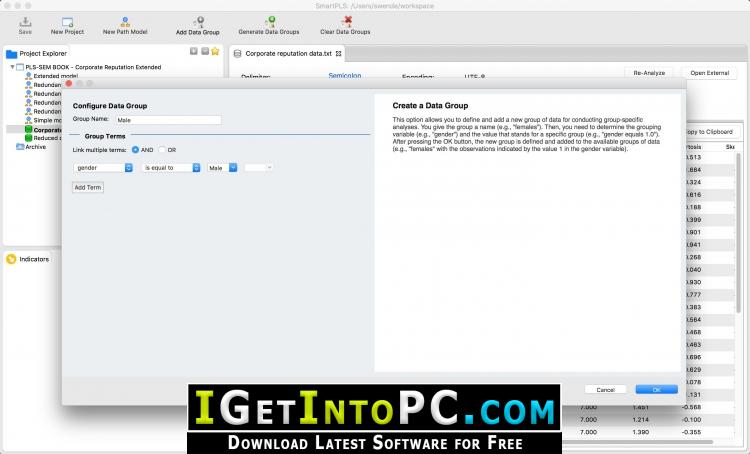This screenshot has width=750, height=454.
Task: Close the Configure Data Group dialog
Action: [69, 83]
